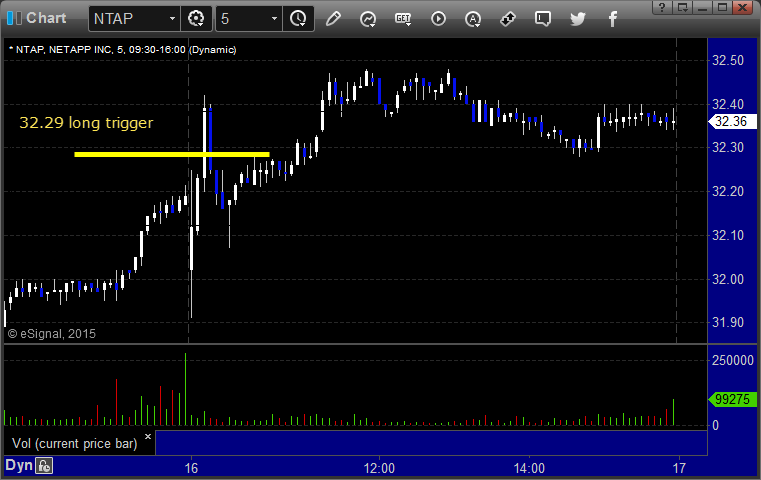The image size is (761, 480).
Task: Select the 32.29 long trigger text annotation
Action: coord(86,123)
